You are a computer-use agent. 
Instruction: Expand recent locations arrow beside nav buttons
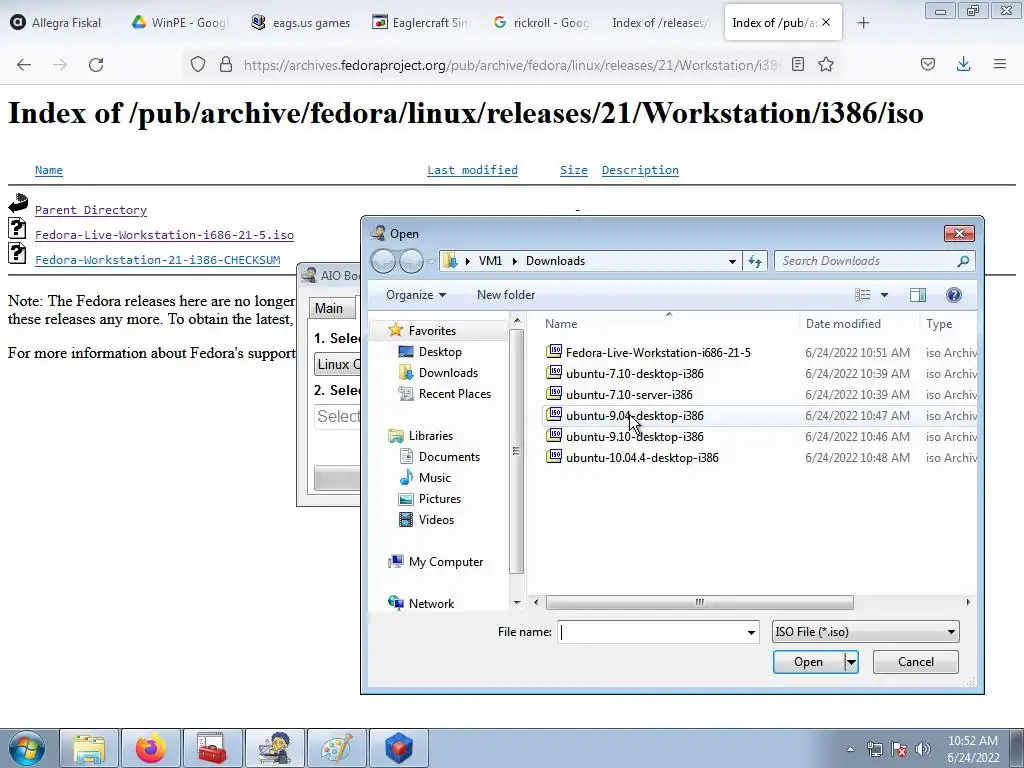click(x=431, y=261)
